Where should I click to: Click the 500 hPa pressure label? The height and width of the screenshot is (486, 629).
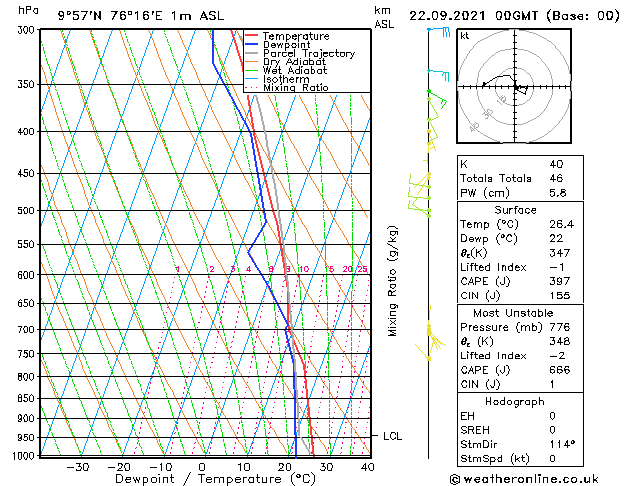(x=26, y=211)
